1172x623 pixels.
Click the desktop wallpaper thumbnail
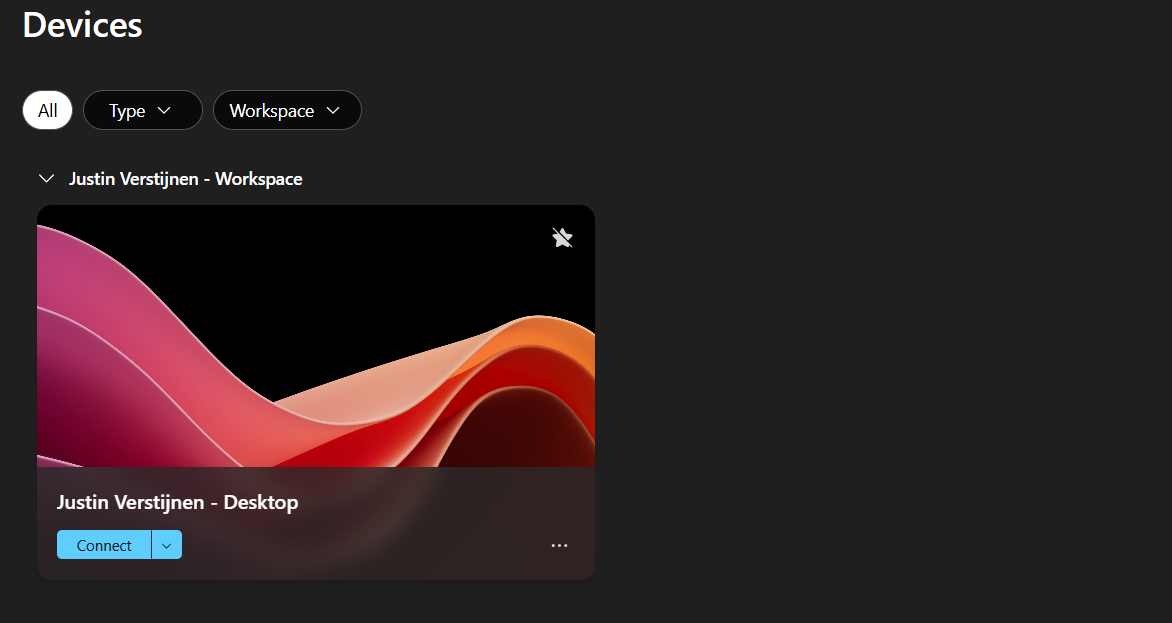tap(315, 336)
